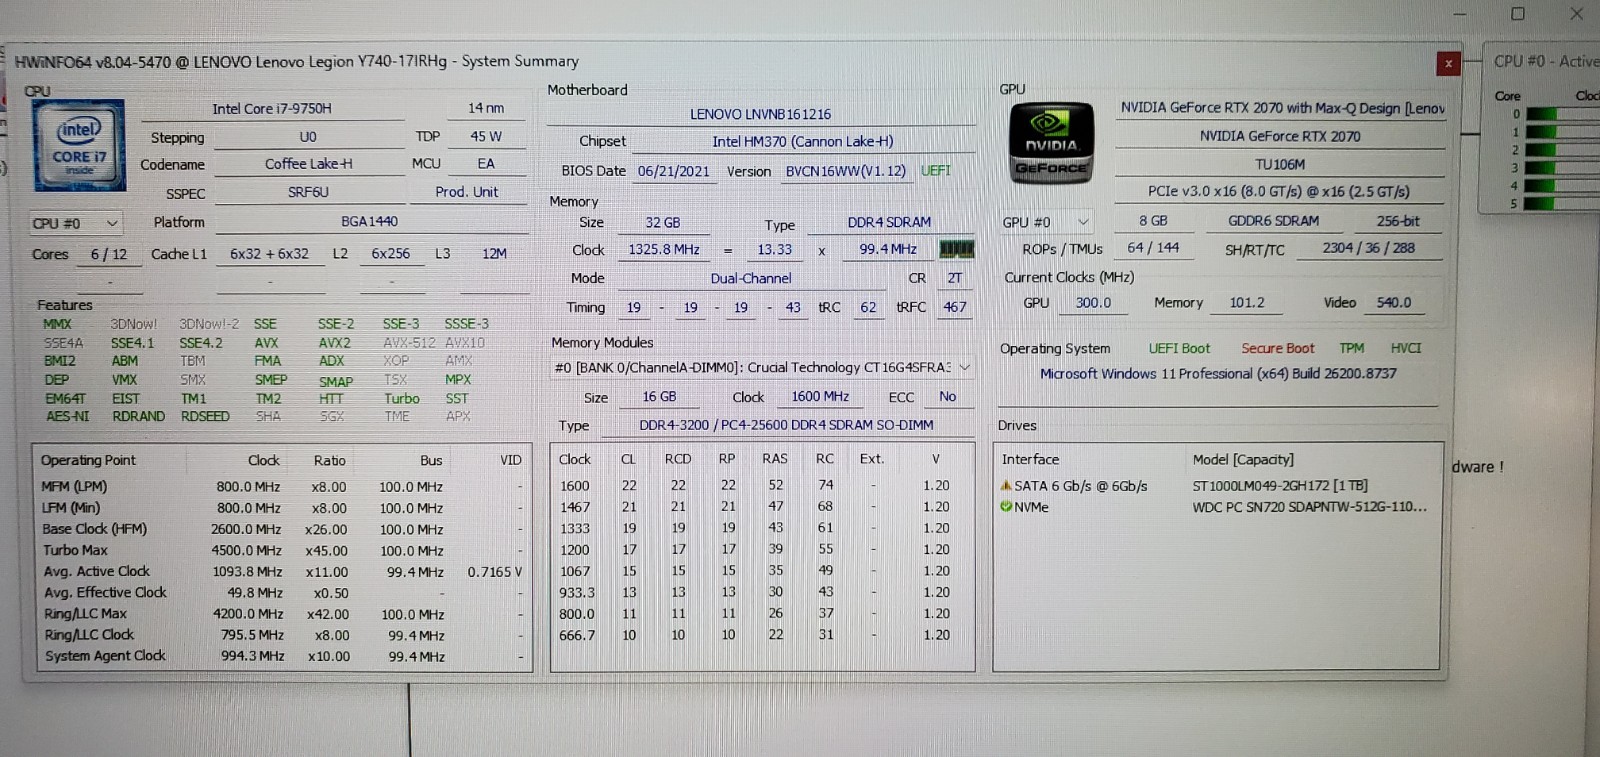Click the Windows 11 Professional build text
1600x757 pixels.
1218,374
